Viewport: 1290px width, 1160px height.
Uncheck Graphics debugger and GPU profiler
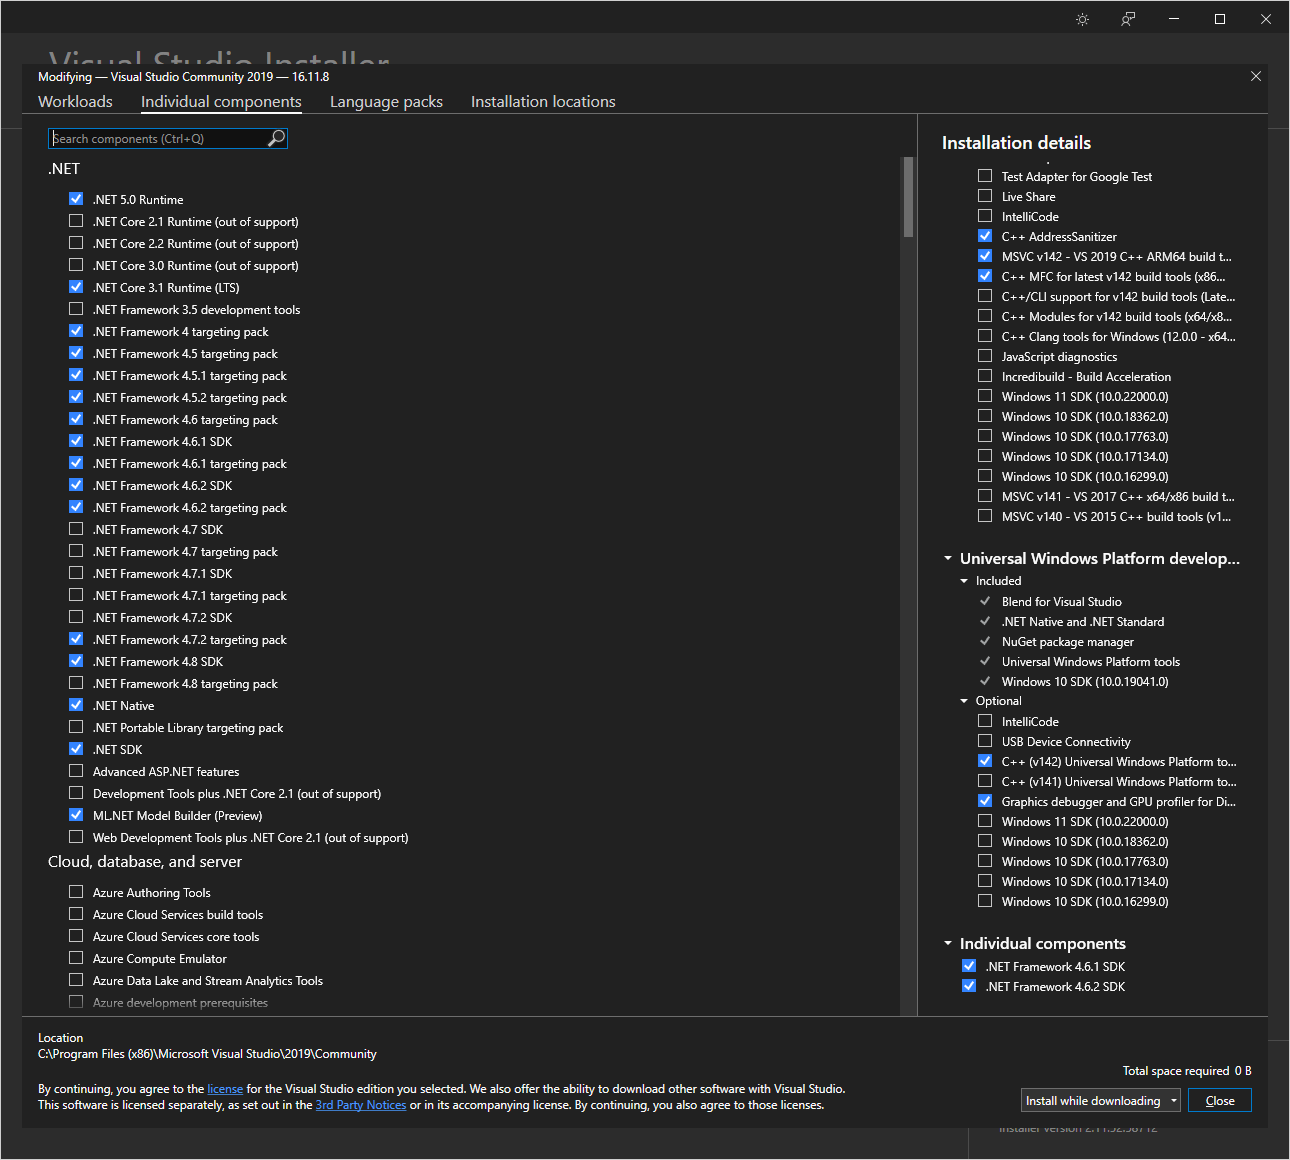[x=985, y=801]
